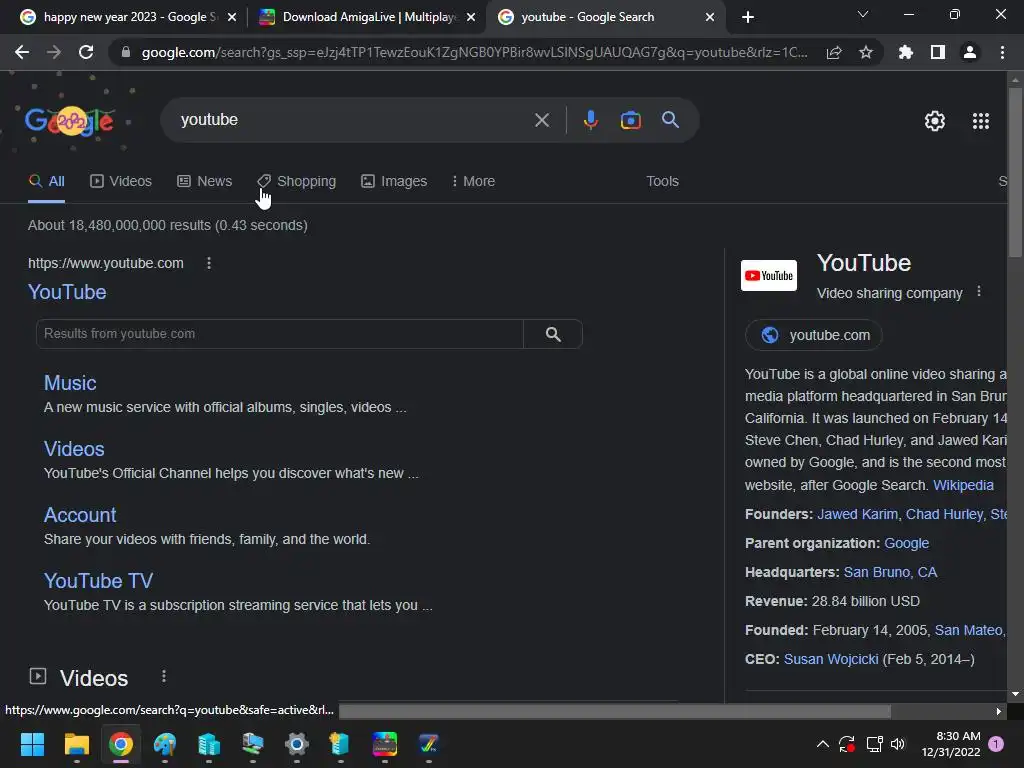Submit search with magnifier icon

[x=671, y=120]
